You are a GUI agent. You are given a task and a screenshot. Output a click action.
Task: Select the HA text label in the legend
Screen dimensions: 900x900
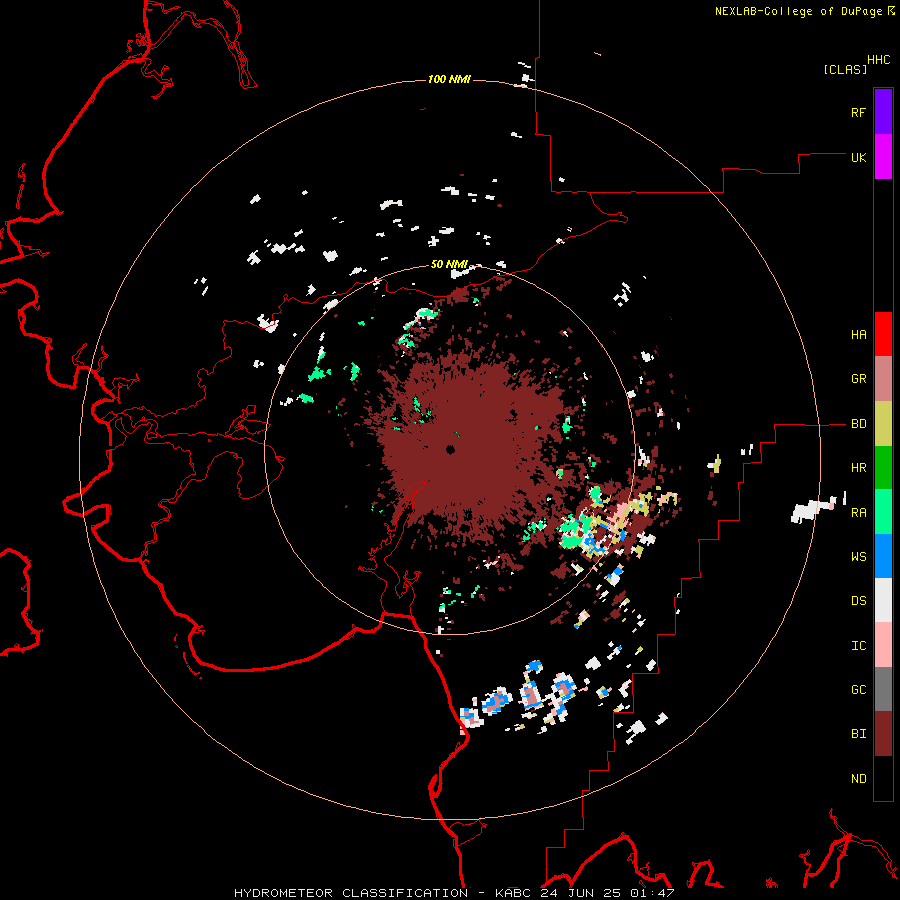[x=859, y=335]
